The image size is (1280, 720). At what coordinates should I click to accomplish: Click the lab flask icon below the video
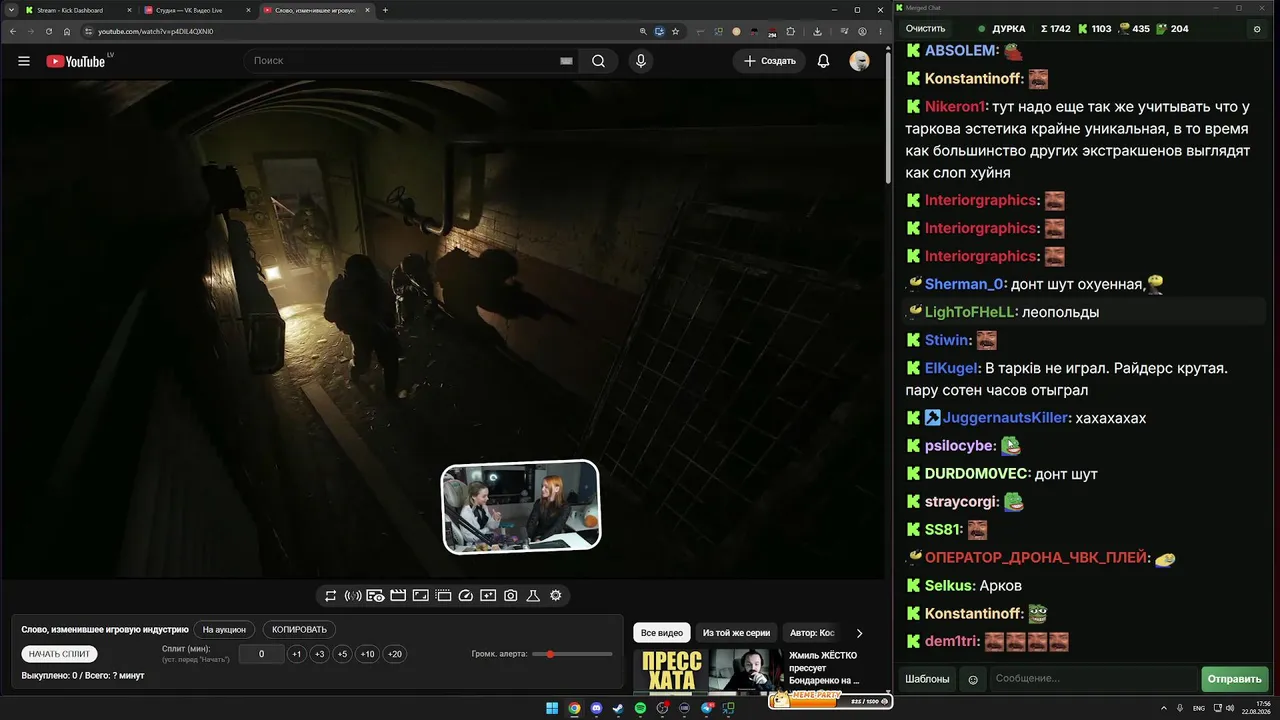533,596
